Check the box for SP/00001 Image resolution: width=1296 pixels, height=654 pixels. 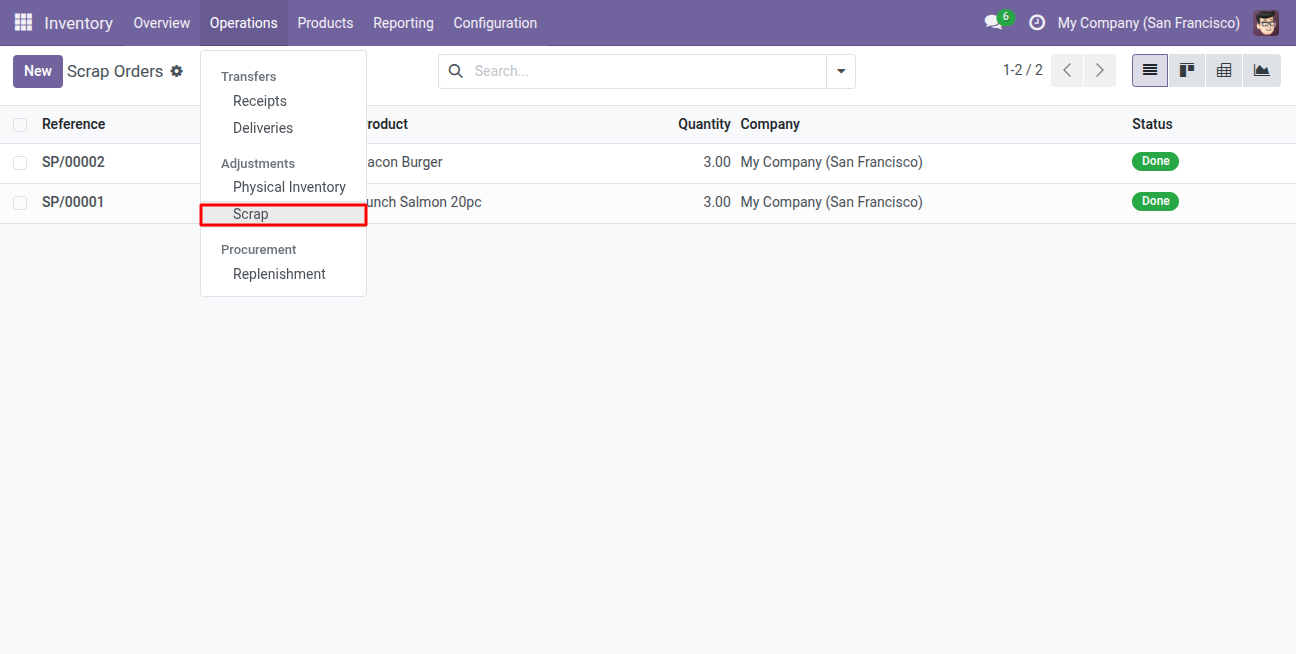(x=20, y=202)
